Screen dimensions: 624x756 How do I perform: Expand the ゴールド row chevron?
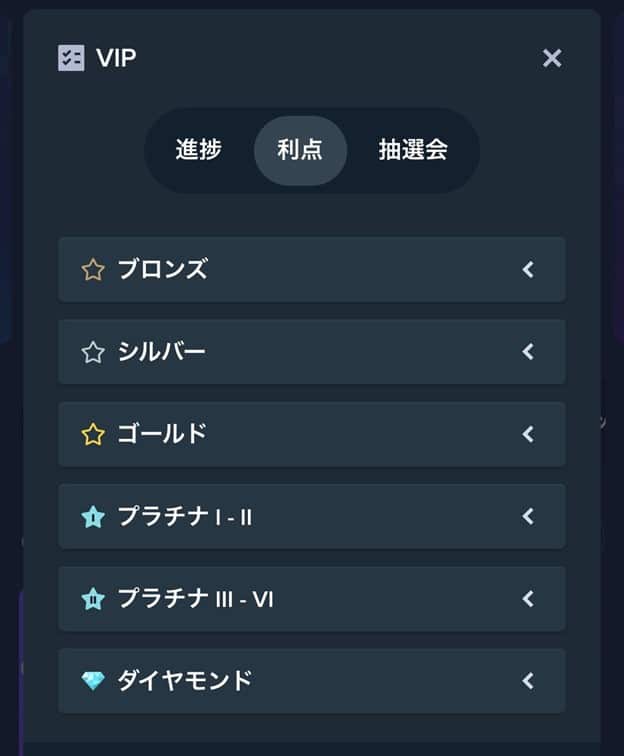point(528,434)
